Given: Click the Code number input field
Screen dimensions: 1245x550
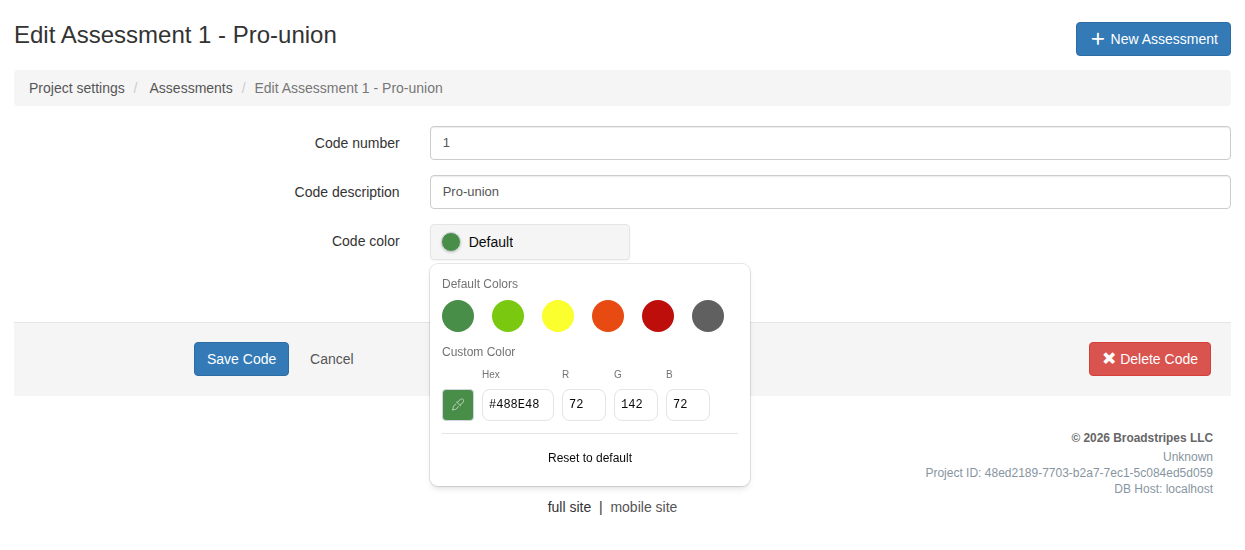Looking at the screenshot, I should (x=830, y=143).
